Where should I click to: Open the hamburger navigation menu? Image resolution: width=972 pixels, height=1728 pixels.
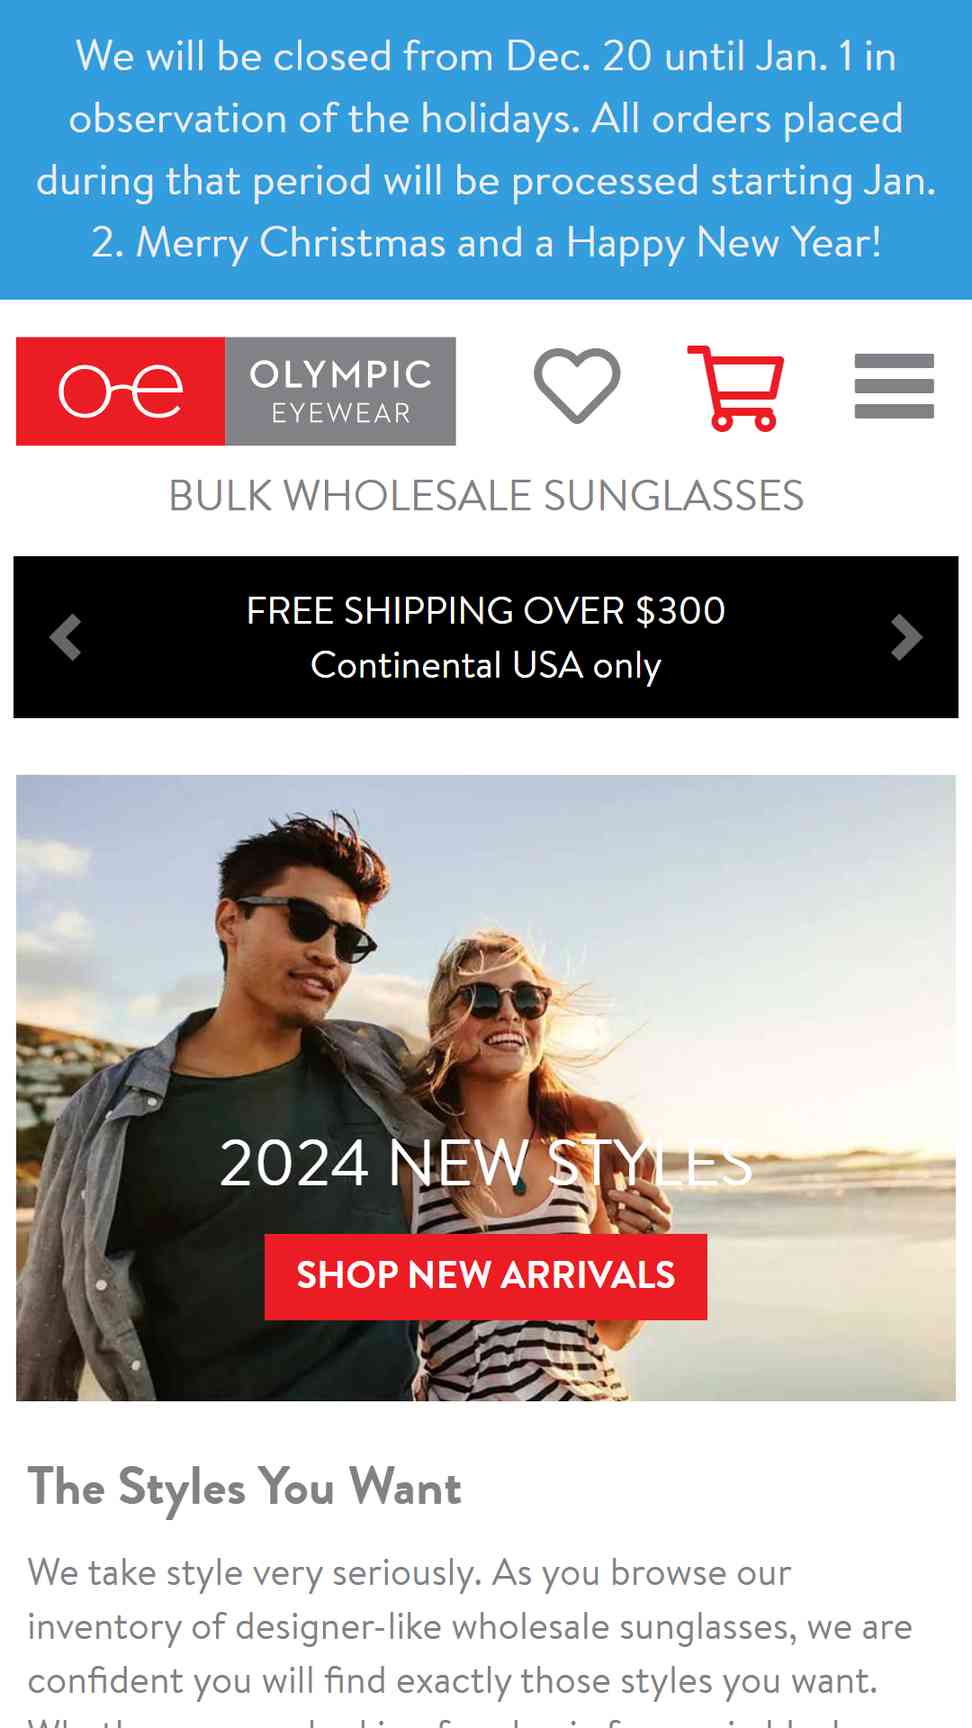click(894, 386)
